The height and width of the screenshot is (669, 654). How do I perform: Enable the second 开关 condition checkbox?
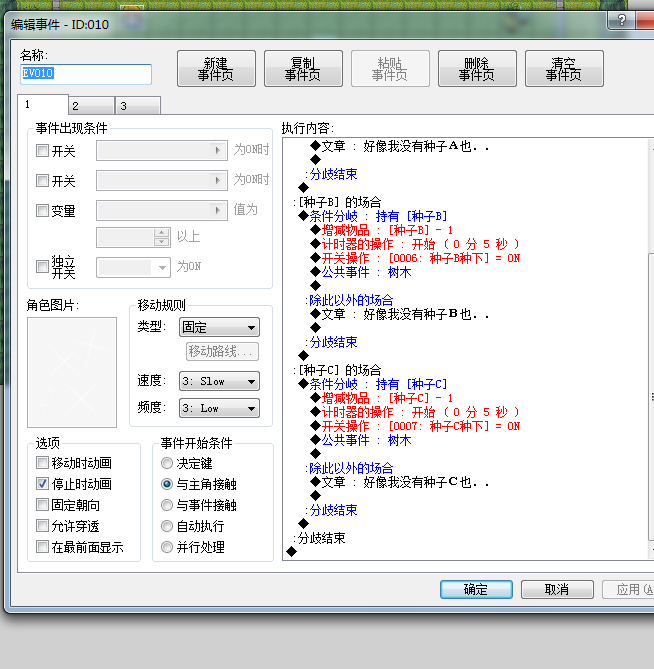(x=42, y=180)
